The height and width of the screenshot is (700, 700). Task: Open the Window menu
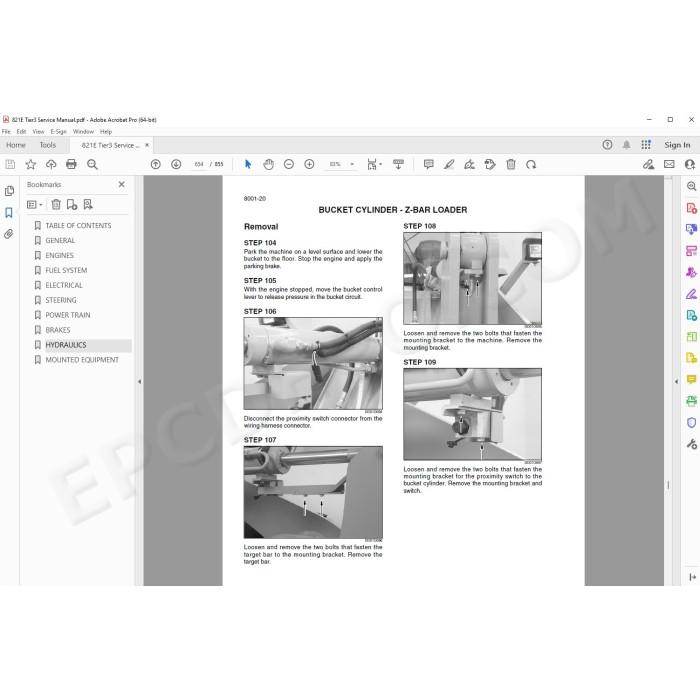pyautogui.click(x=83, y=132)
